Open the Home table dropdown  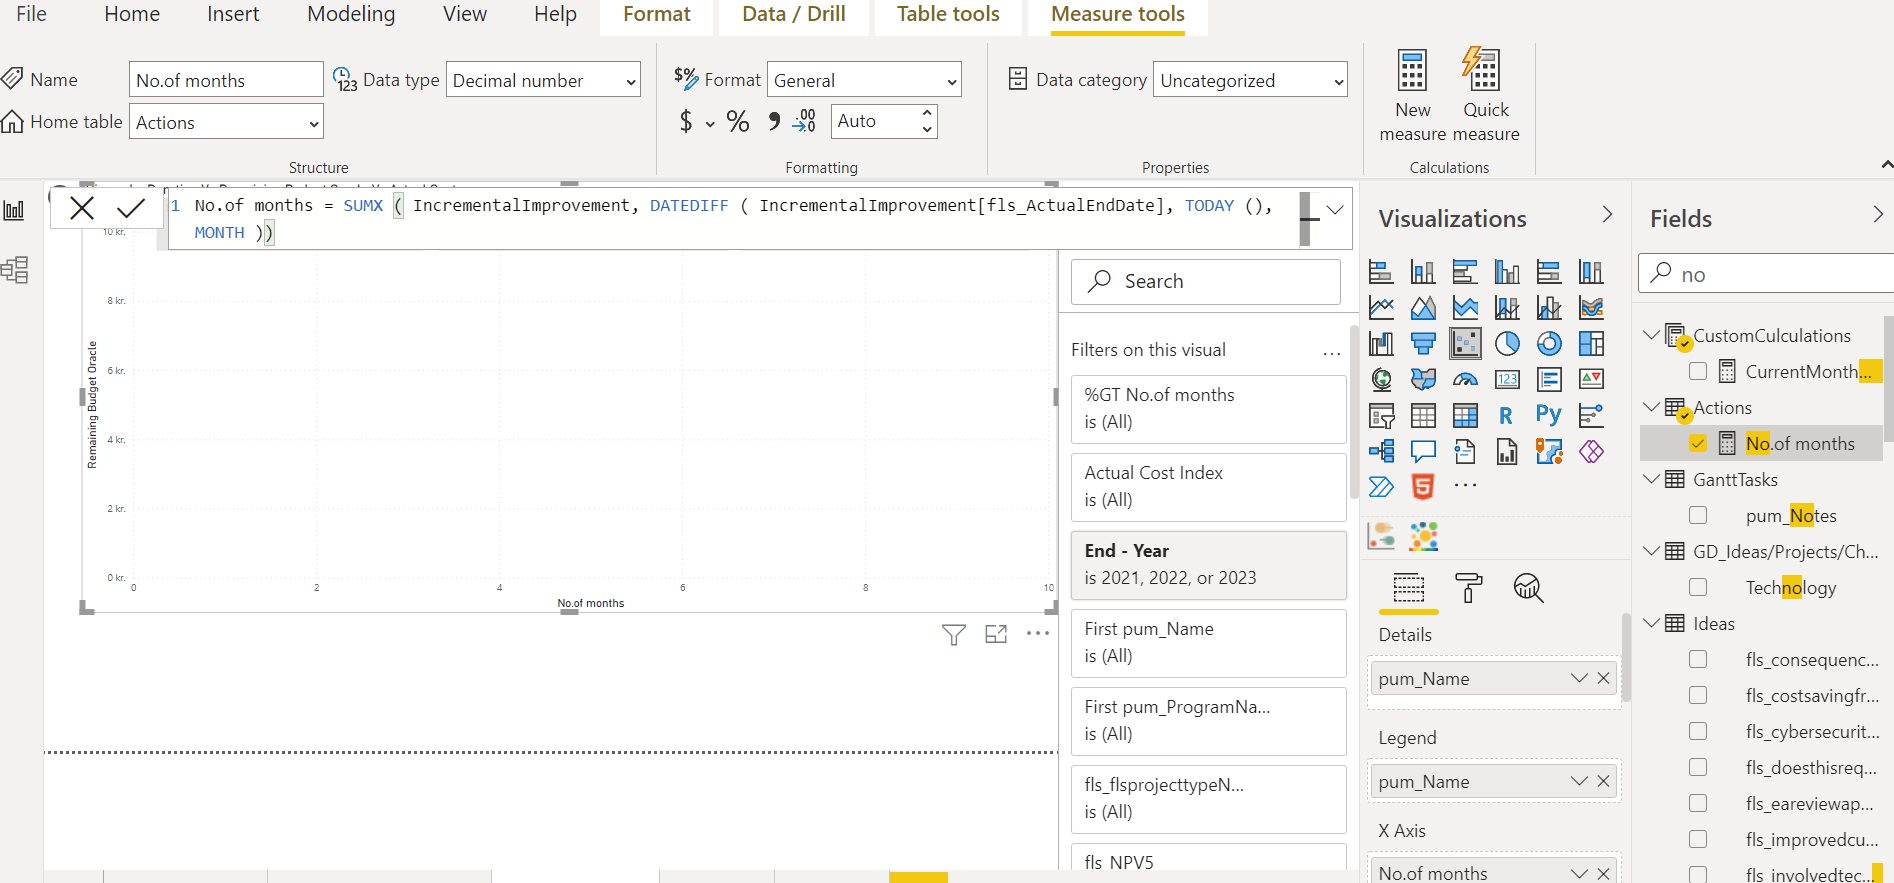(226, 122)
